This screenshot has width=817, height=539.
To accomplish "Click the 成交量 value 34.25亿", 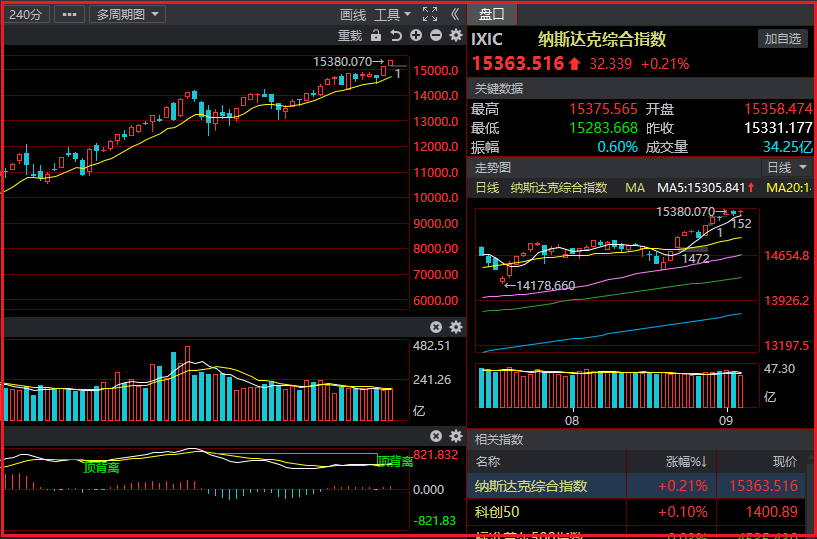I will point(787,147).
